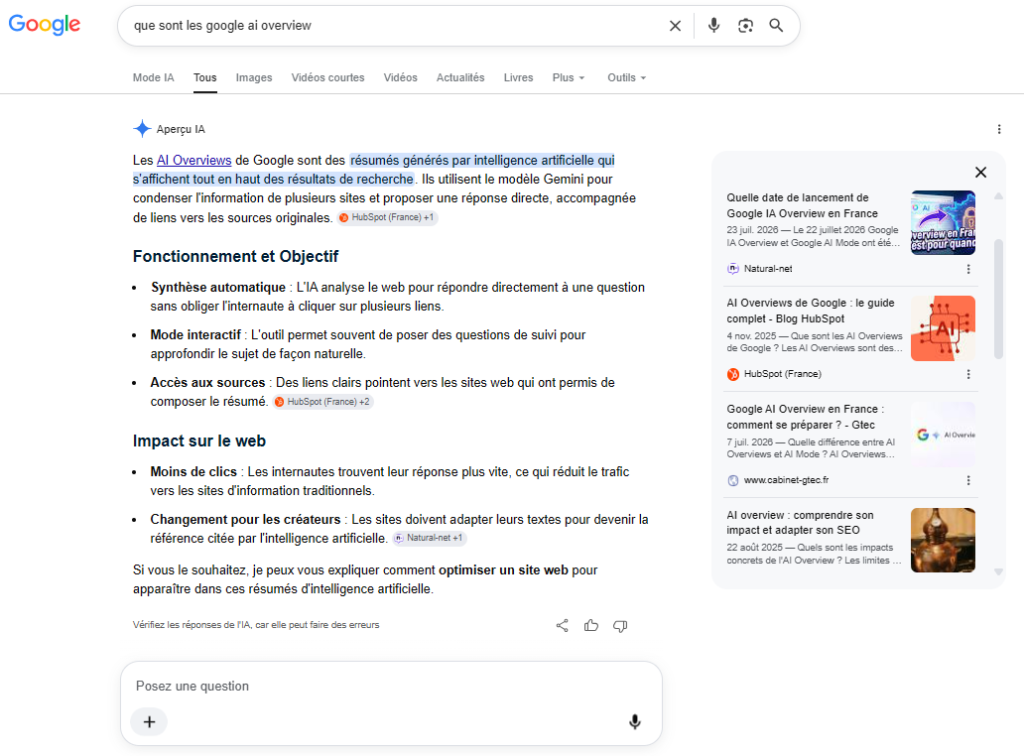Expand the Plus dropdown menu

click(568, 78)
